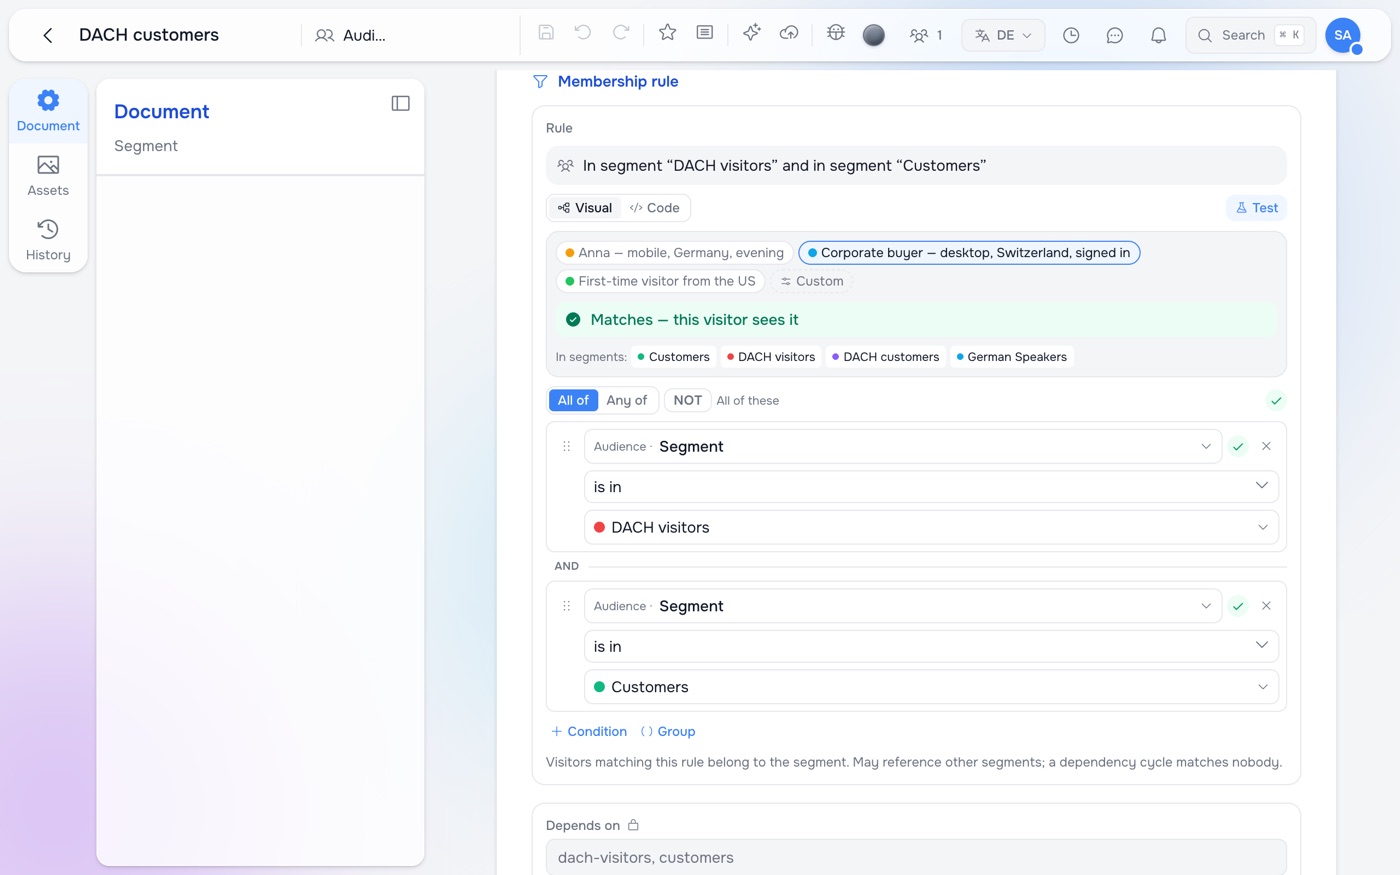Remove the Customers condition
1400x875 pixels.
pos(1266,606)
